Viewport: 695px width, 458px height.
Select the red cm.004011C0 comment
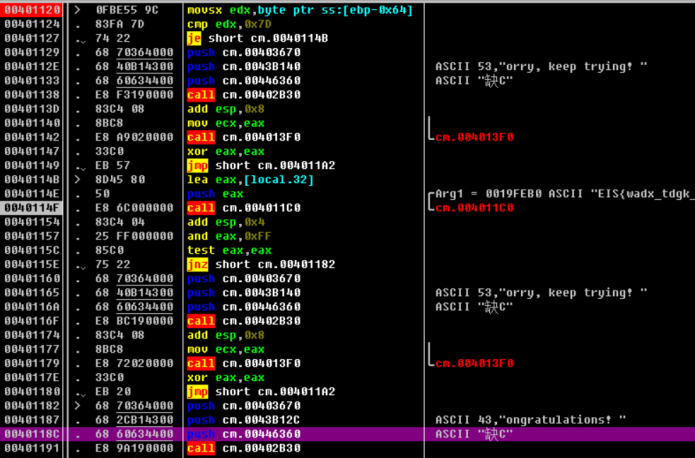click(x=474, y=208)
